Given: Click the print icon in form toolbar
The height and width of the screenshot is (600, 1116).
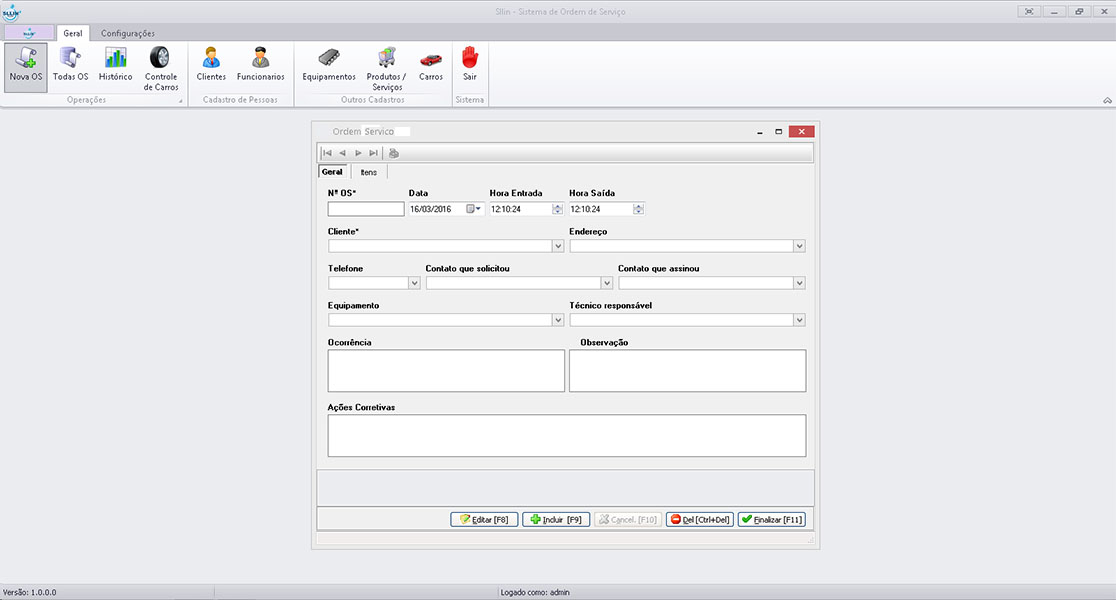Looking at the screenshot, I should [x=394, y=153].
